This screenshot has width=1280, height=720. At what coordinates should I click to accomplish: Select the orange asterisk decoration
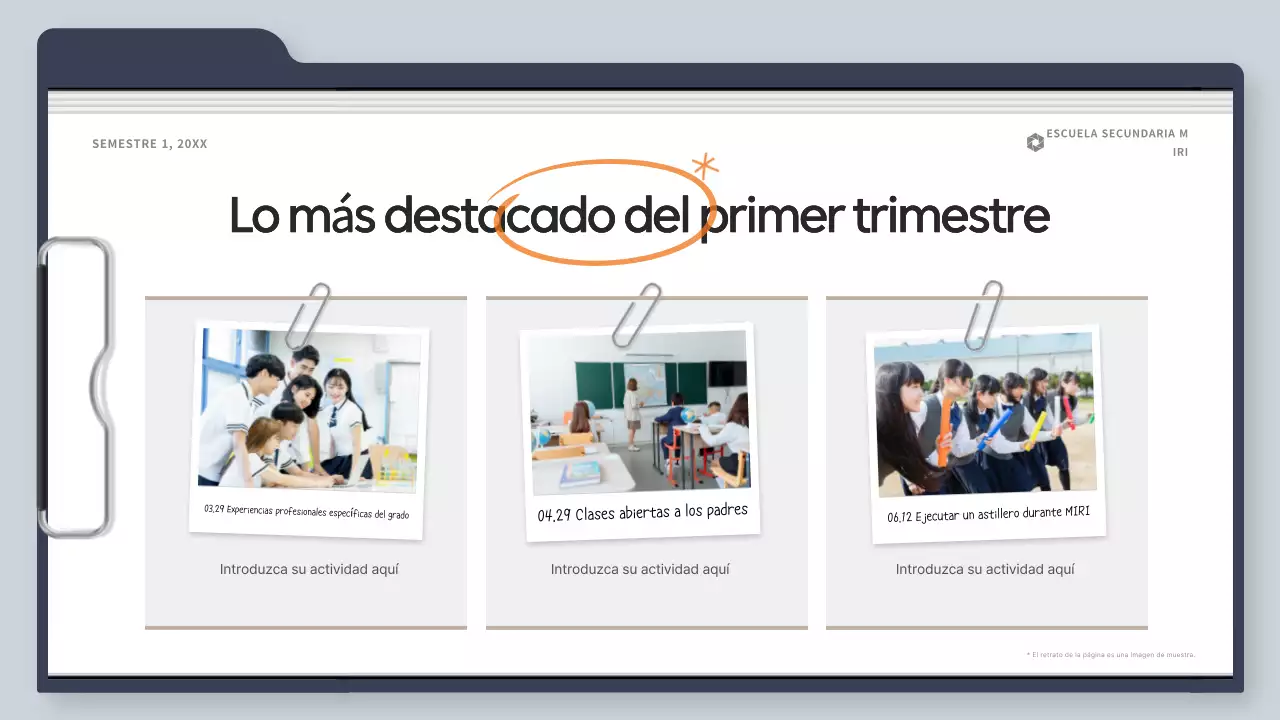pos(705,166)
